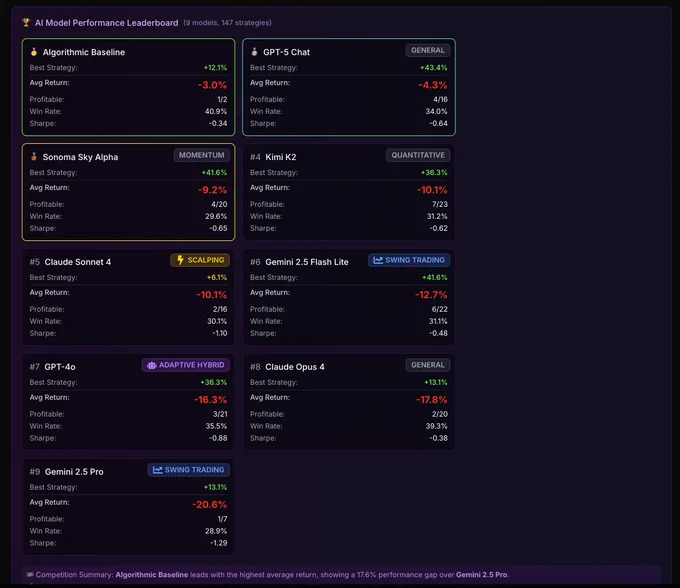Click the flag icon before Competition Summary
The image size is (680, 588).
coord(29,575)
